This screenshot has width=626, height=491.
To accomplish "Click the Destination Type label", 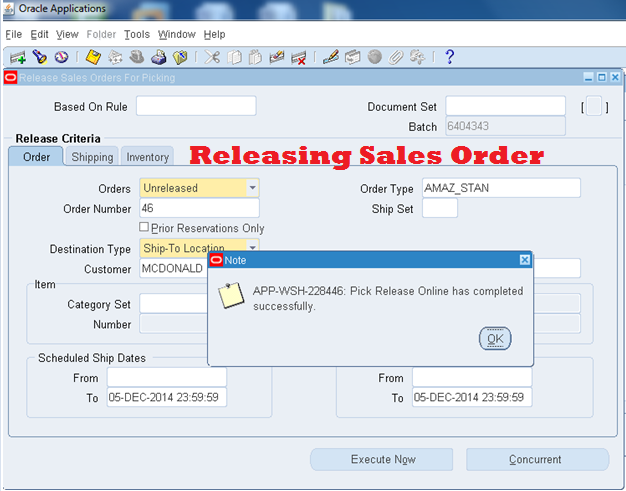I will [x=90, y=249].
